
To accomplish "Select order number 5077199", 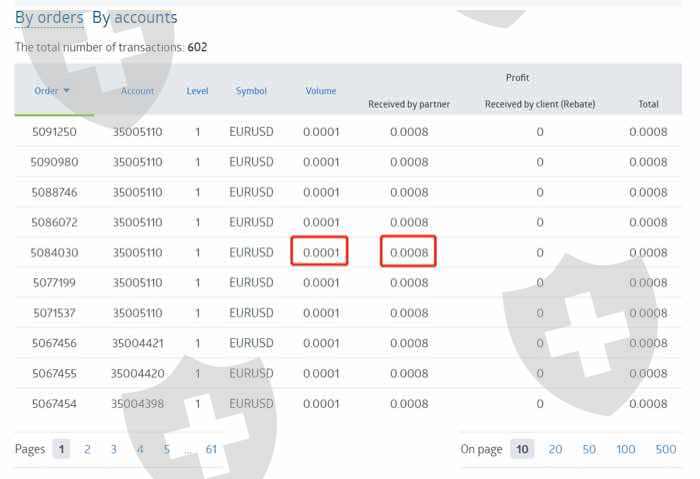I will [x=54, y=283].
